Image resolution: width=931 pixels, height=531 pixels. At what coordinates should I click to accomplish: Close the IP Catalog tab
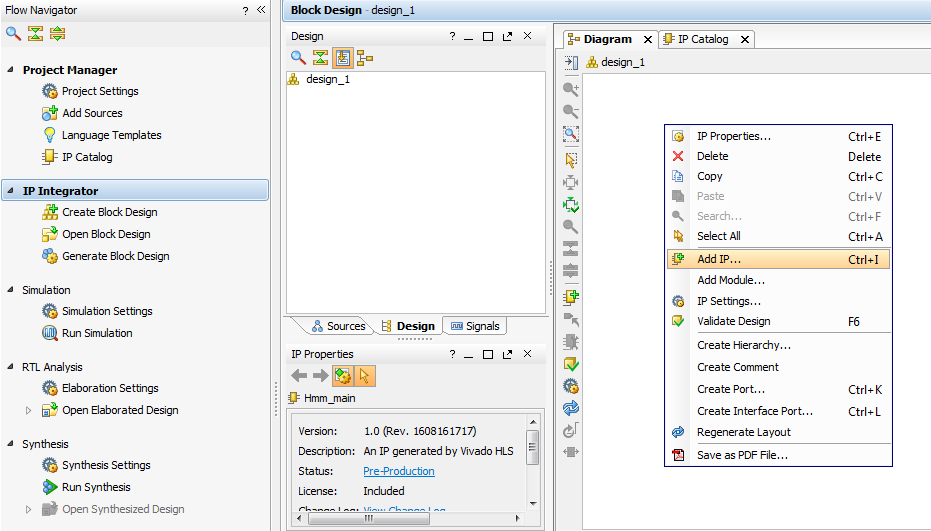[745, 40]
